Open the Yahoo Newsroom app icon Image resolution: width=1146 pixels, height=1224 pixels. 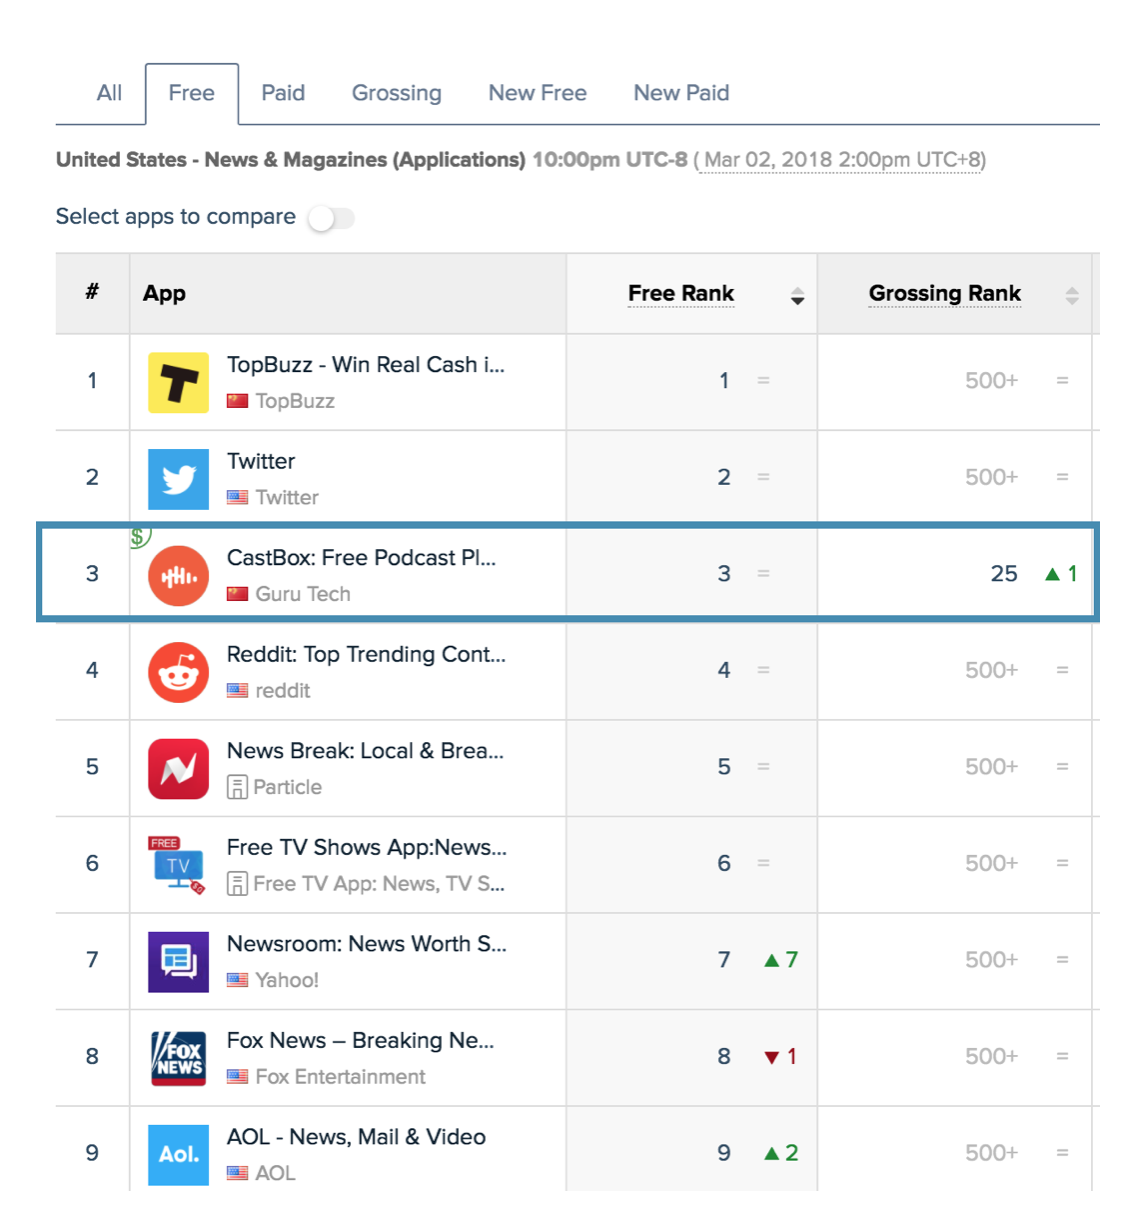coord(178,962)
